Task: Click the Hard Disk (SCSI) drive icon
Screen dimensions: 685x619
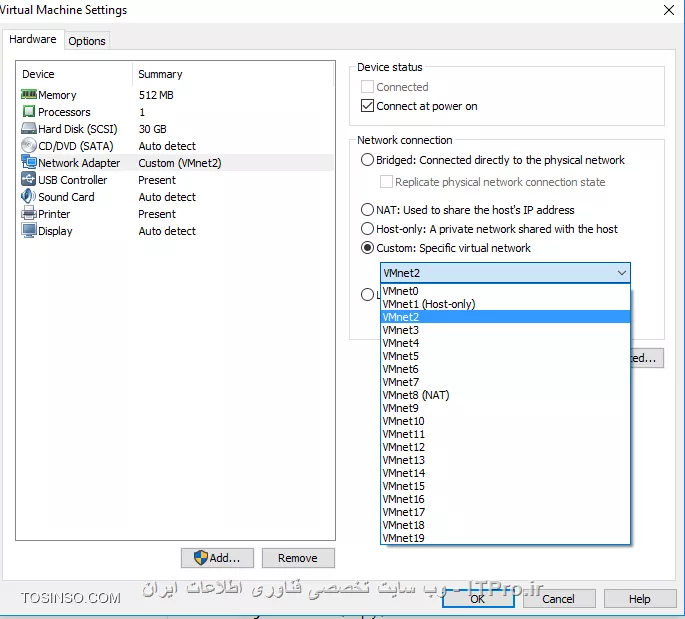Action: (x=29, y=128)
